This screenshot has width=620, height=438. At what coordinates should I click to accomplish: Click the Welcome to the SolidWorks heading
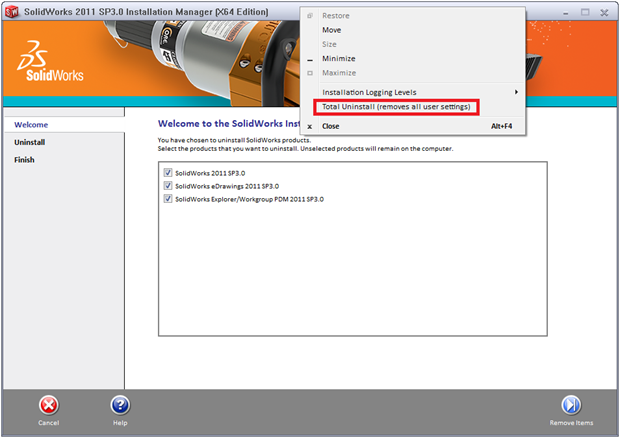229,124
